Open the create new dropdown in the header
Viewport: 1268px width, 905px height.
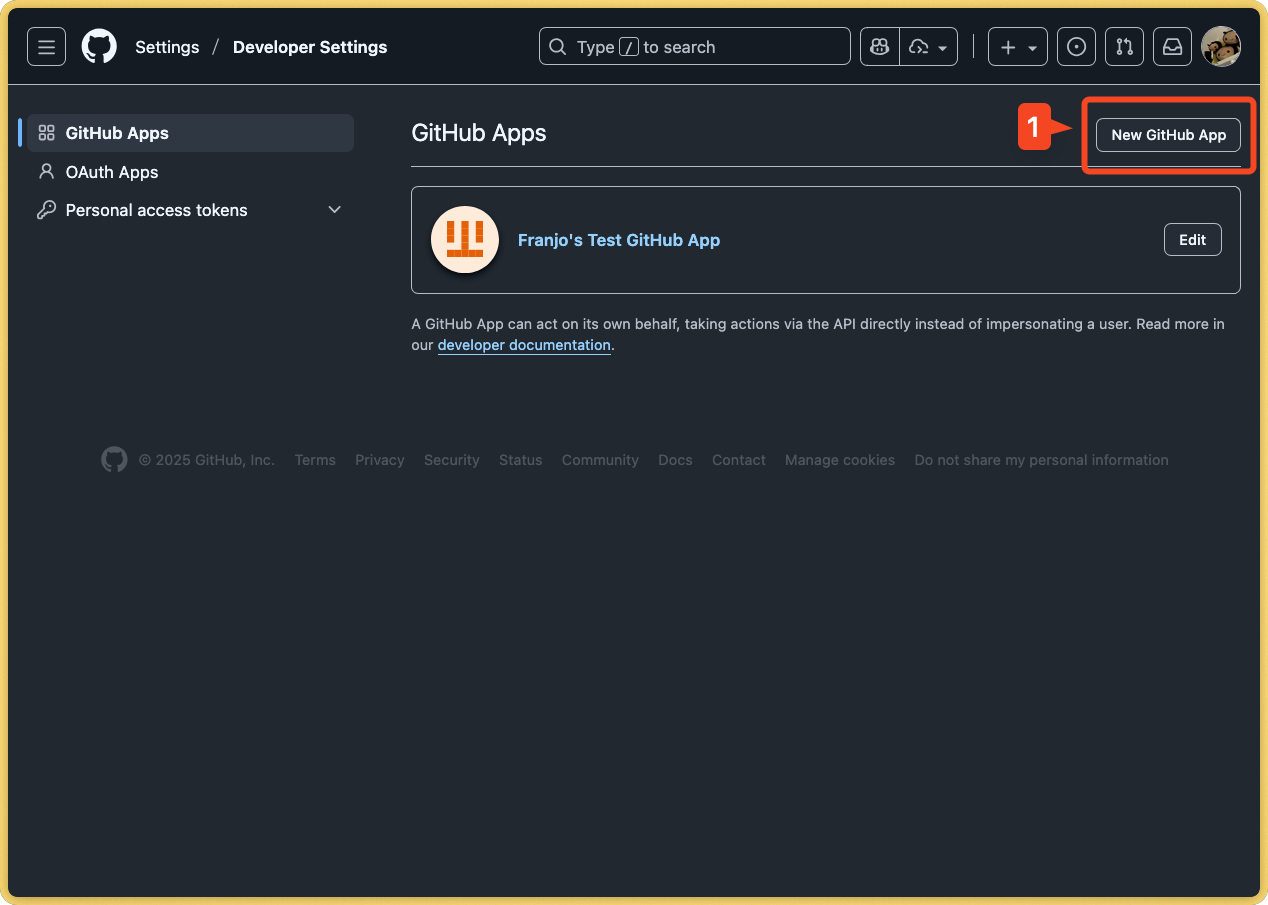[x=1017, y=46]
